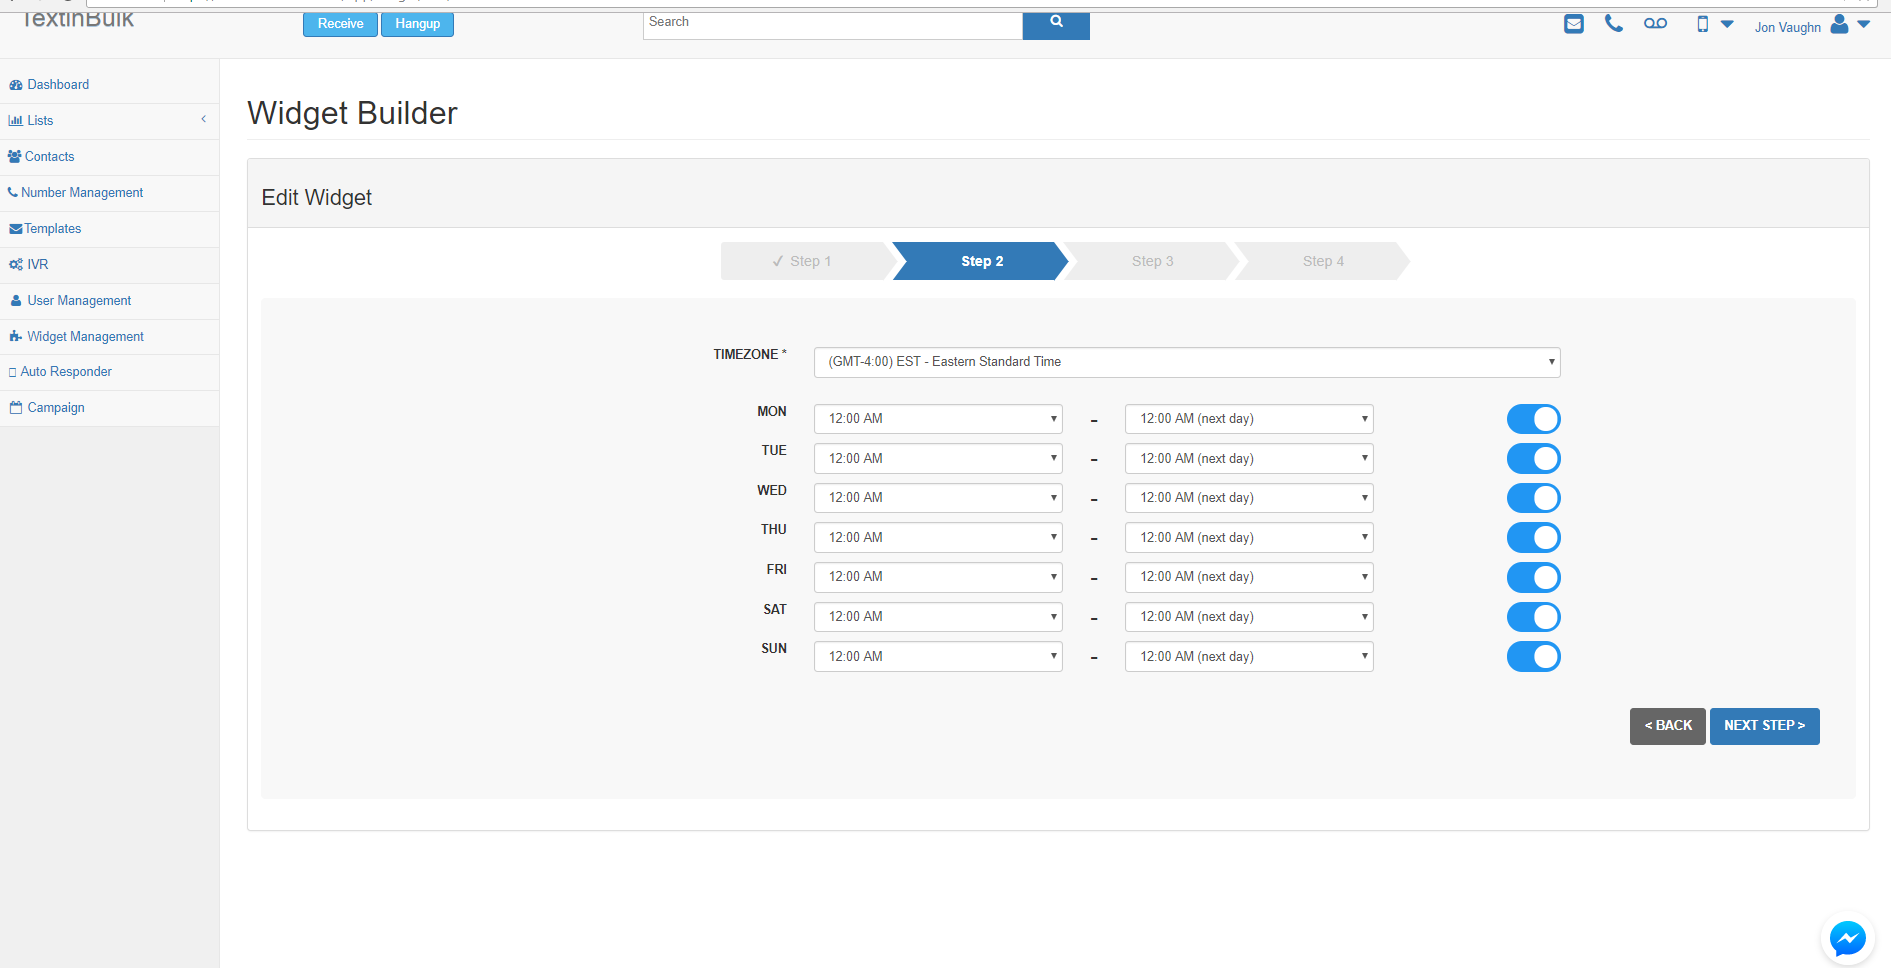Open Friday end time dropdown

click(1249, 577)
